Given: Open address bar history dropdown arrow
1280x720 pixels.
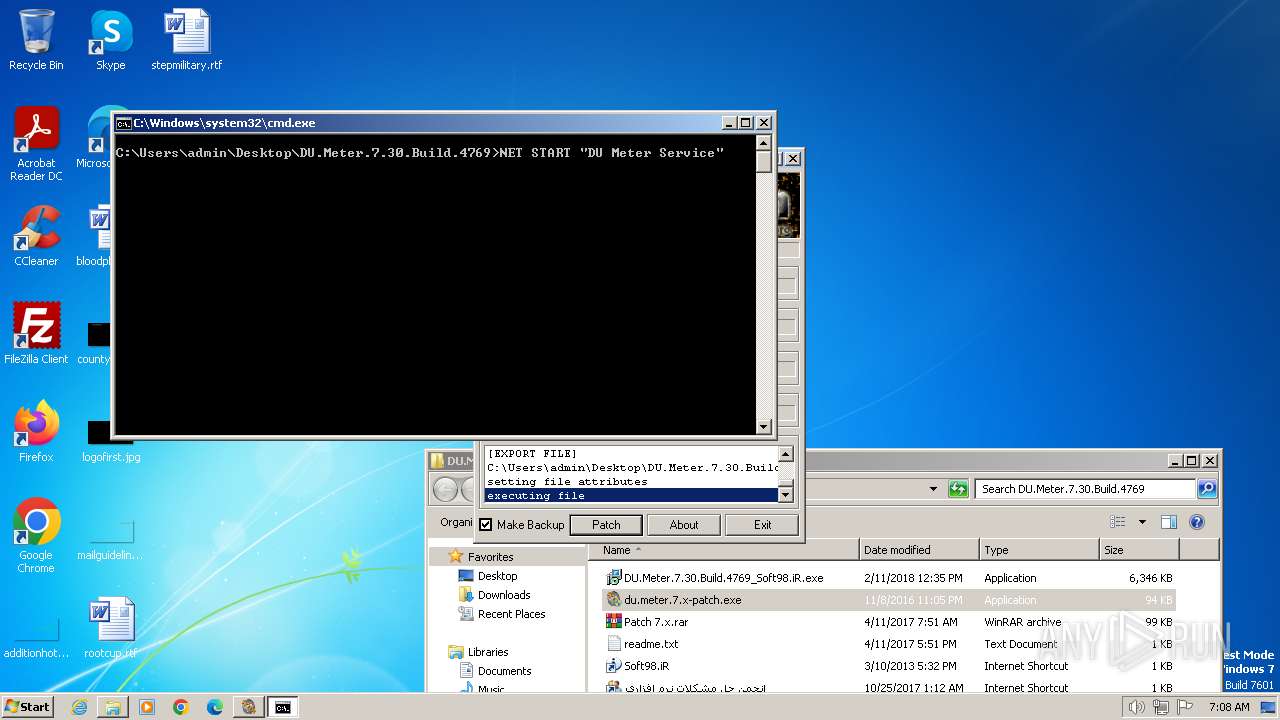Looking at the screenshot, I should pyautogui.click(x=933, y=489).
